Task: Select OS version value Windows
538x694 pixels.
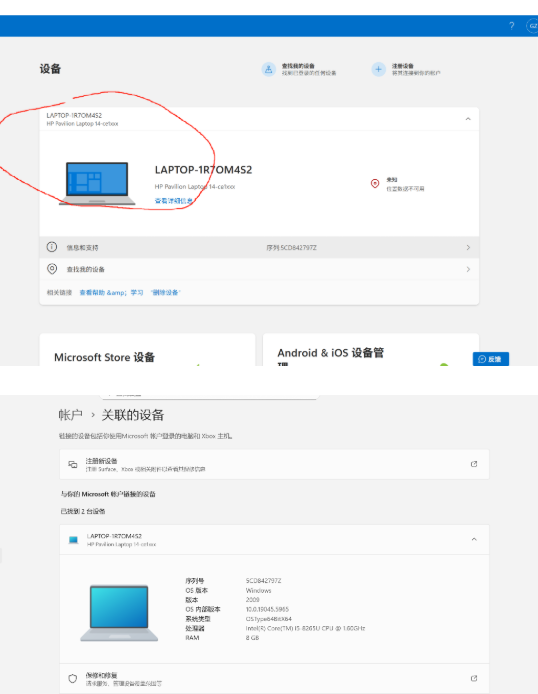Action: 258,590
